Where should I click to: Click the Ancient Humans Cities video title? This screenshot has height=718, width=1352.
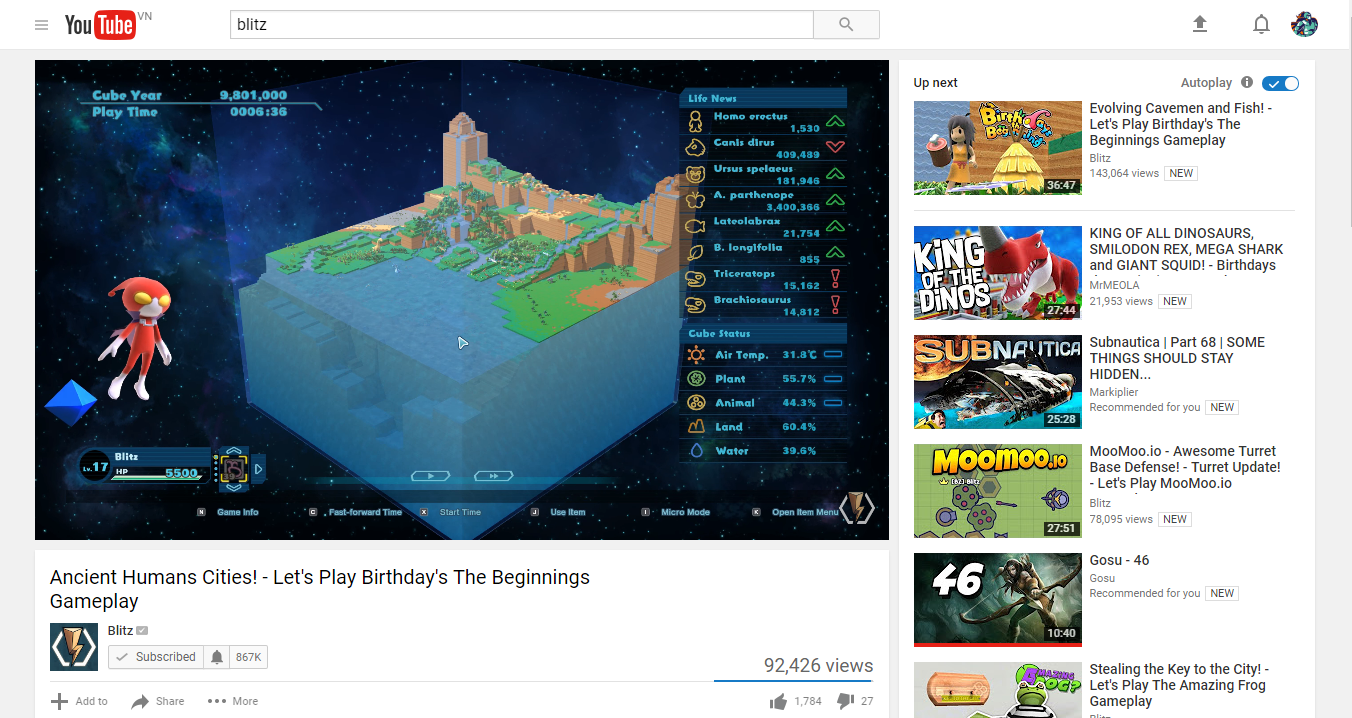click(x=320, y=589)
